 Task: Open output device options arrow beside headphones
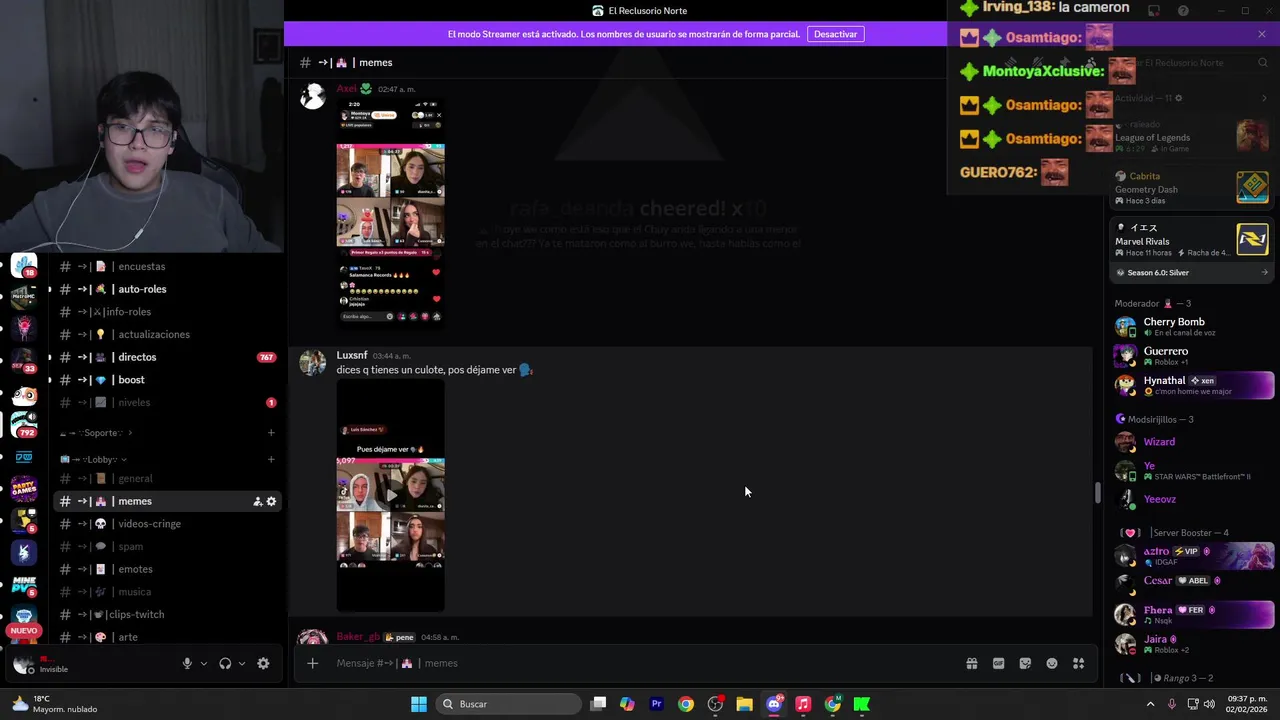point(242,663)
